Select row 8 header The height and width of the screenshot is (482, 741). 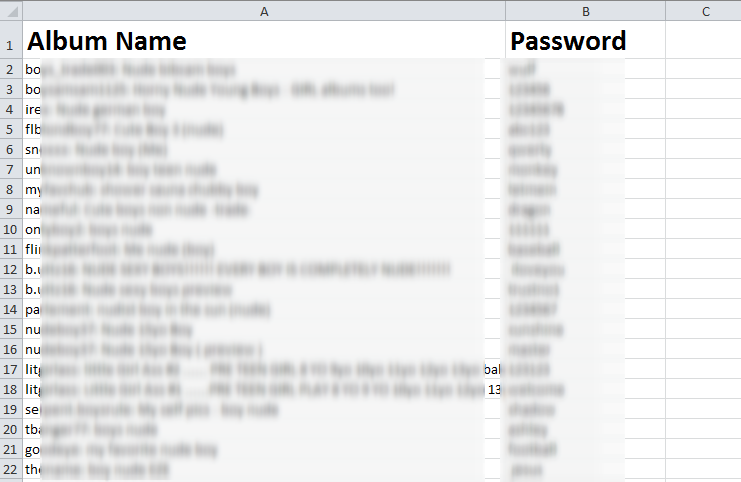click(11, 189)
